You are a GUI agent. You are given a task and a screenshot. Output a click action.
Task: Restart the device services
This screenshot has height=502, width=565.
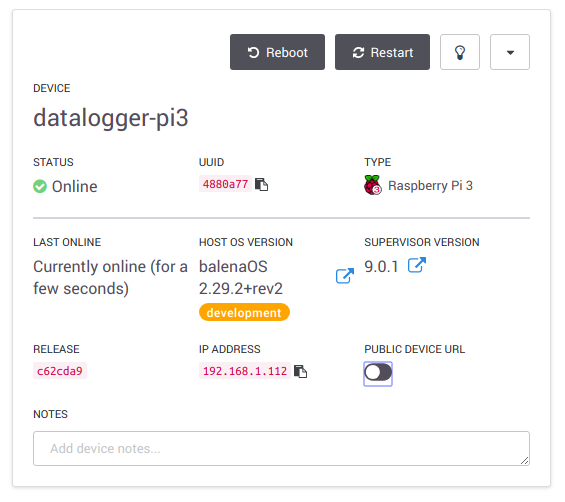coord(382,52)
